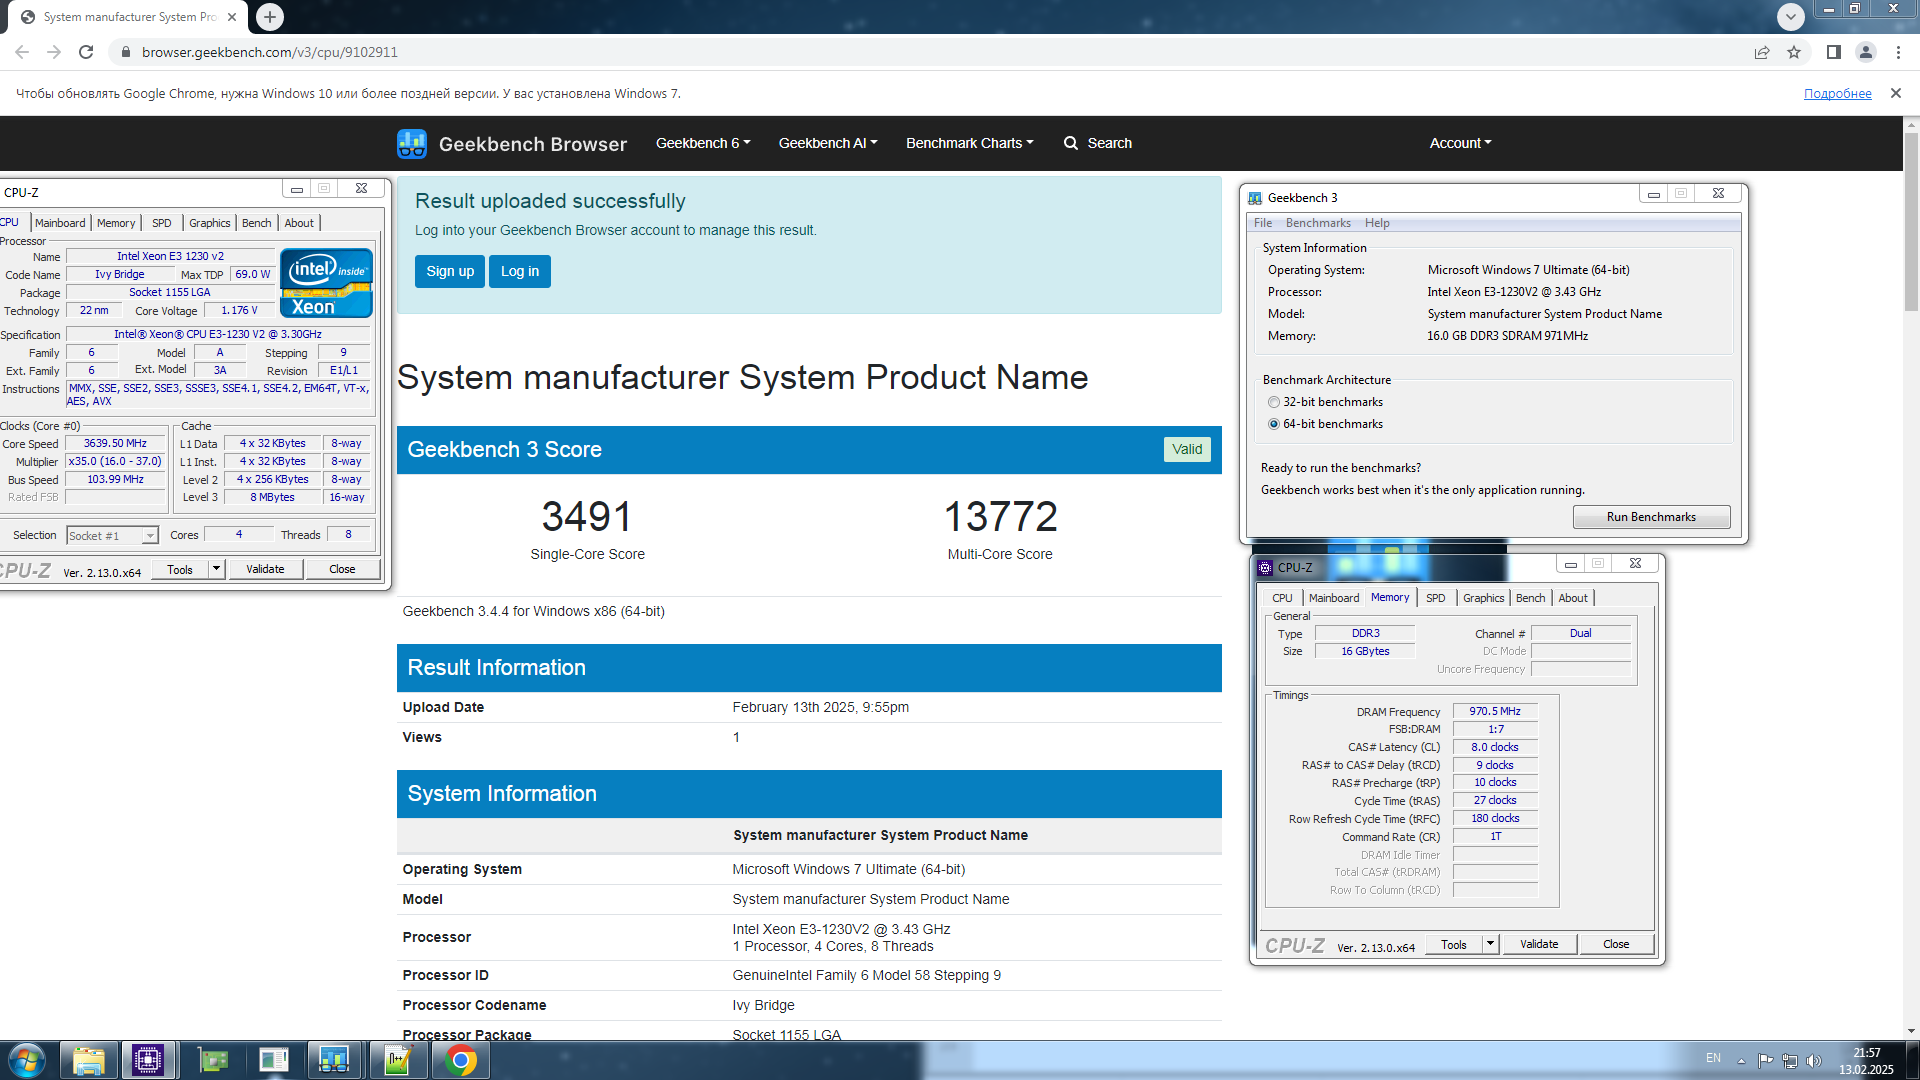Screen dimensions: 1920x1080
Task: Show hidden tray icons arrow
Action: pos(1741,1061)
